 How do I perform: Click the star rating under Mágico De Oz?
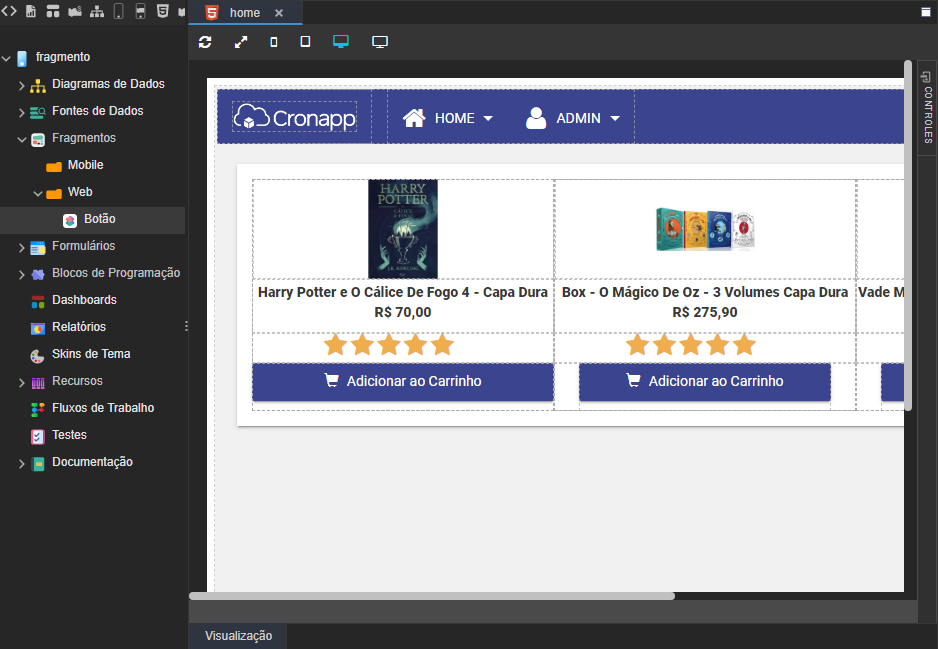tap(691, 345)
